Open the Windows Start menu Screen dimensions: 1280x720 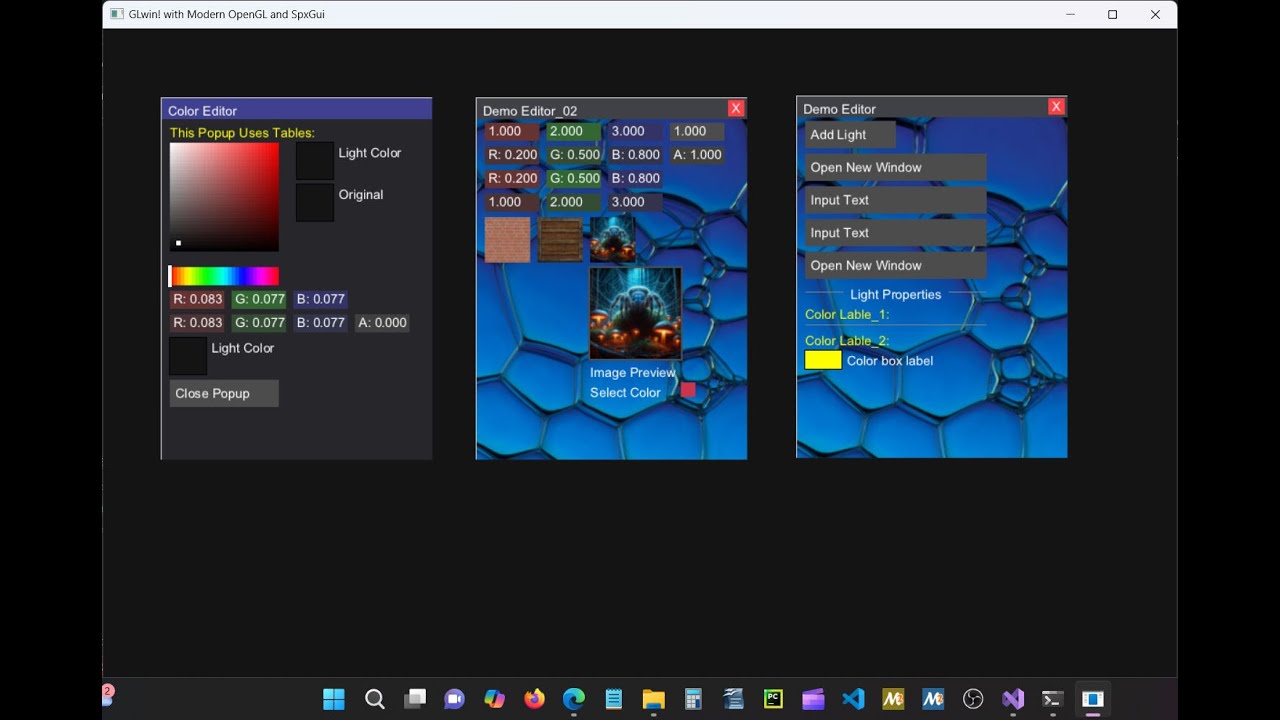coord(334,699)
